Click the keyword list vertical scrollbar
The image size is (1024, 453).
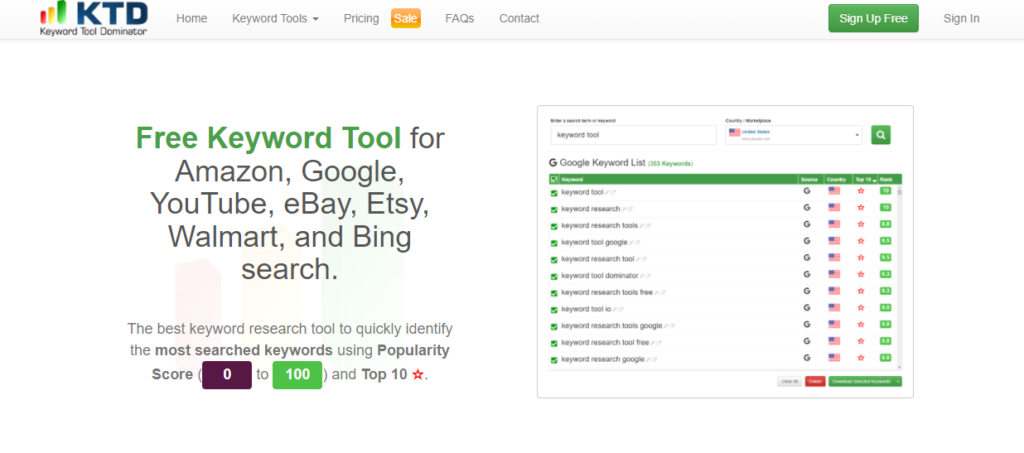pos(899,277)
